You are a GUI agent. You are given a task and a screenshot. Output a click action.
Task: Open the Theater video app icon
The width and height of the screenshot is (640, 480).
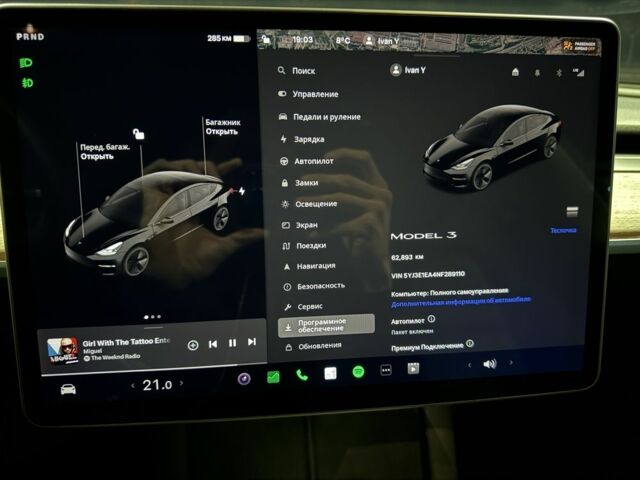click(x=413, y=368)
